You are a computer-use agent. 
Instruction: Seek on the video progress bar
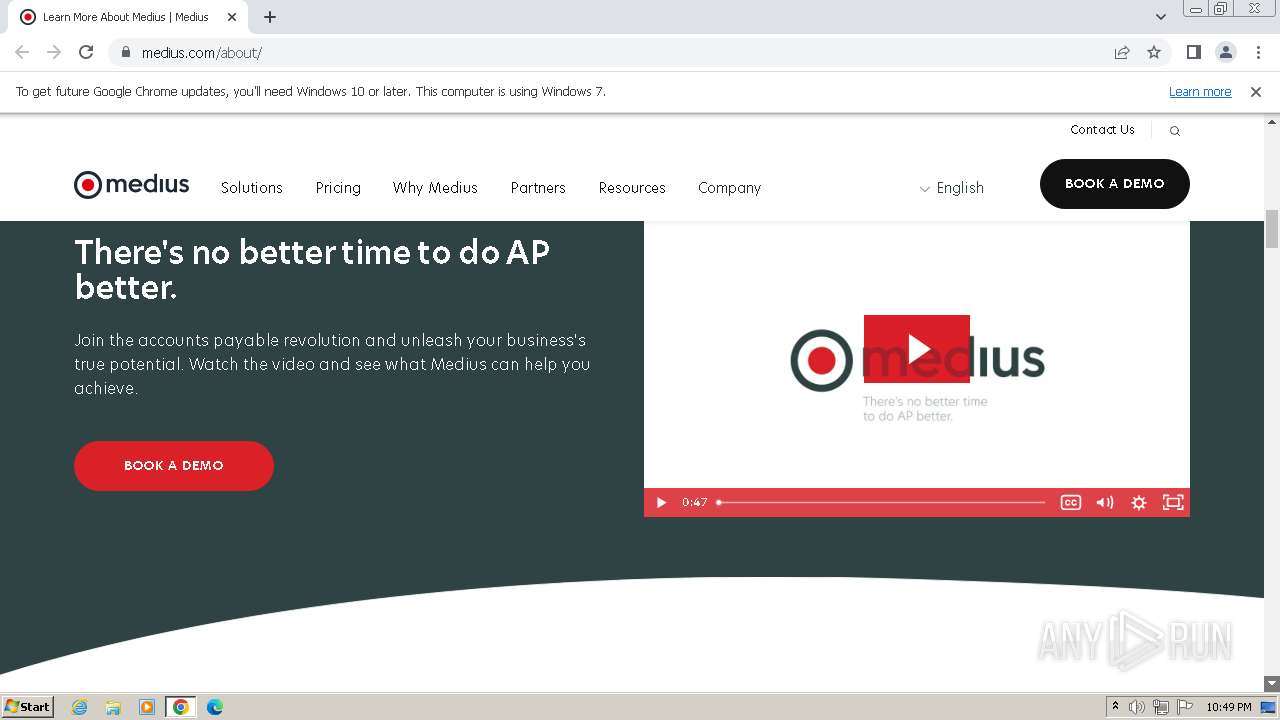coord(881,503)
